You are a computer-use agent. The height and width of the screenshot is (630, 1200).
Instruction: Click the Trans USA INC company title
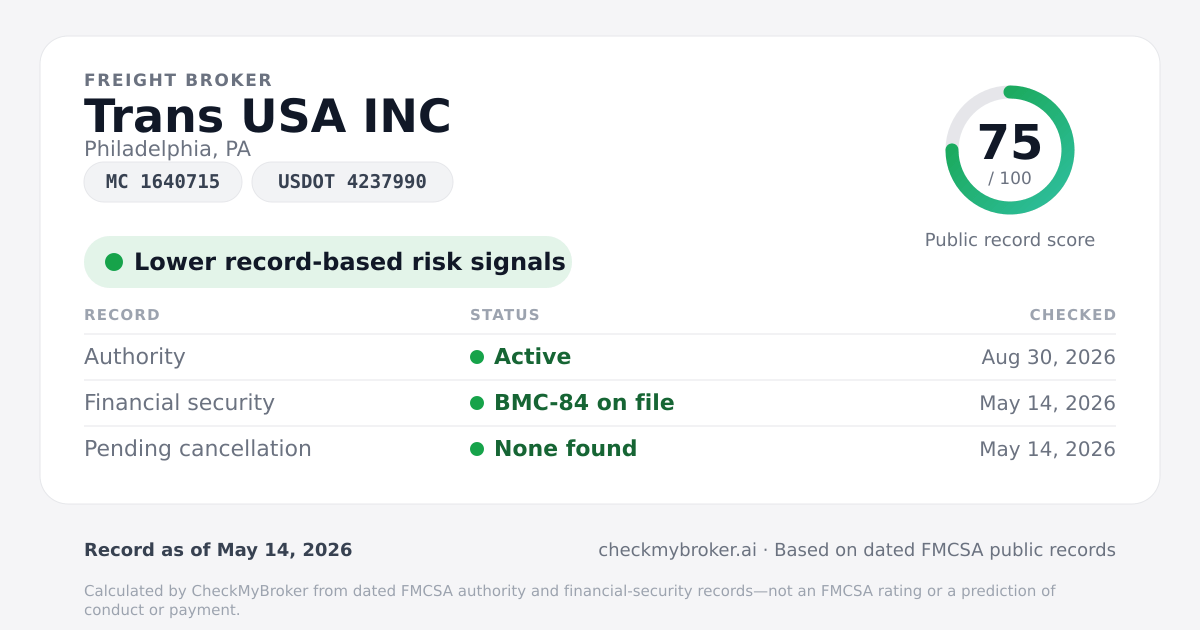268,117
